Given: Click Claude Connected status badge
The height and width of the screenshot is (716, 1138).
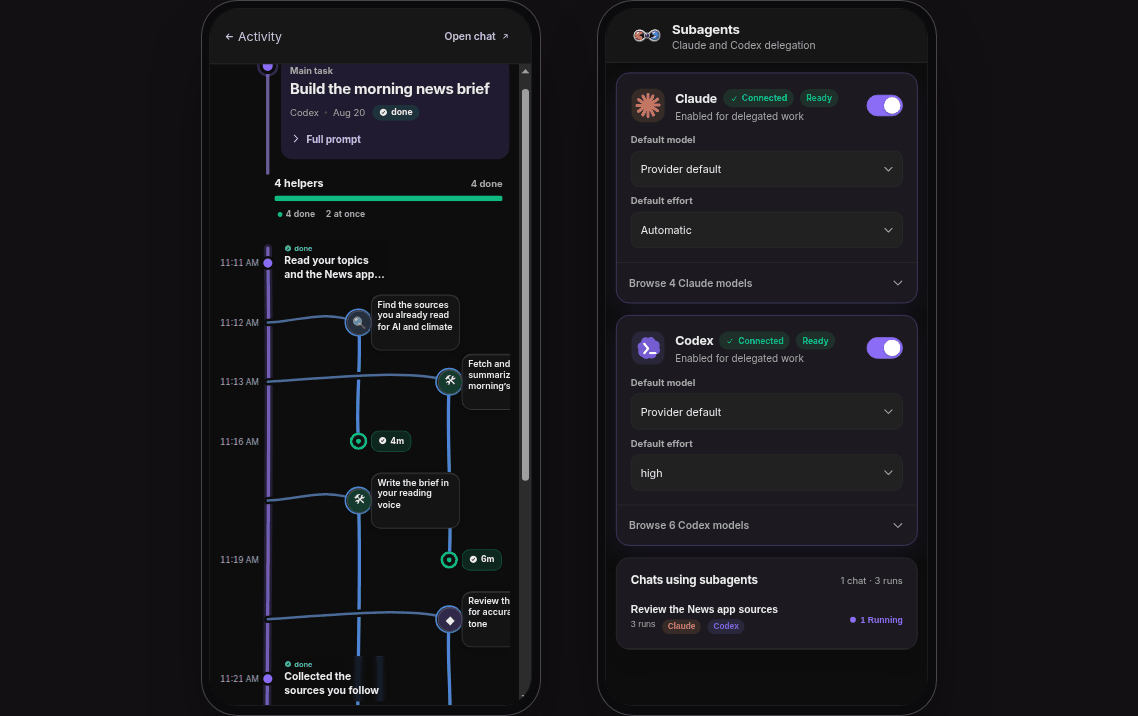Looking at the screenshot, I should pos(758,98).
